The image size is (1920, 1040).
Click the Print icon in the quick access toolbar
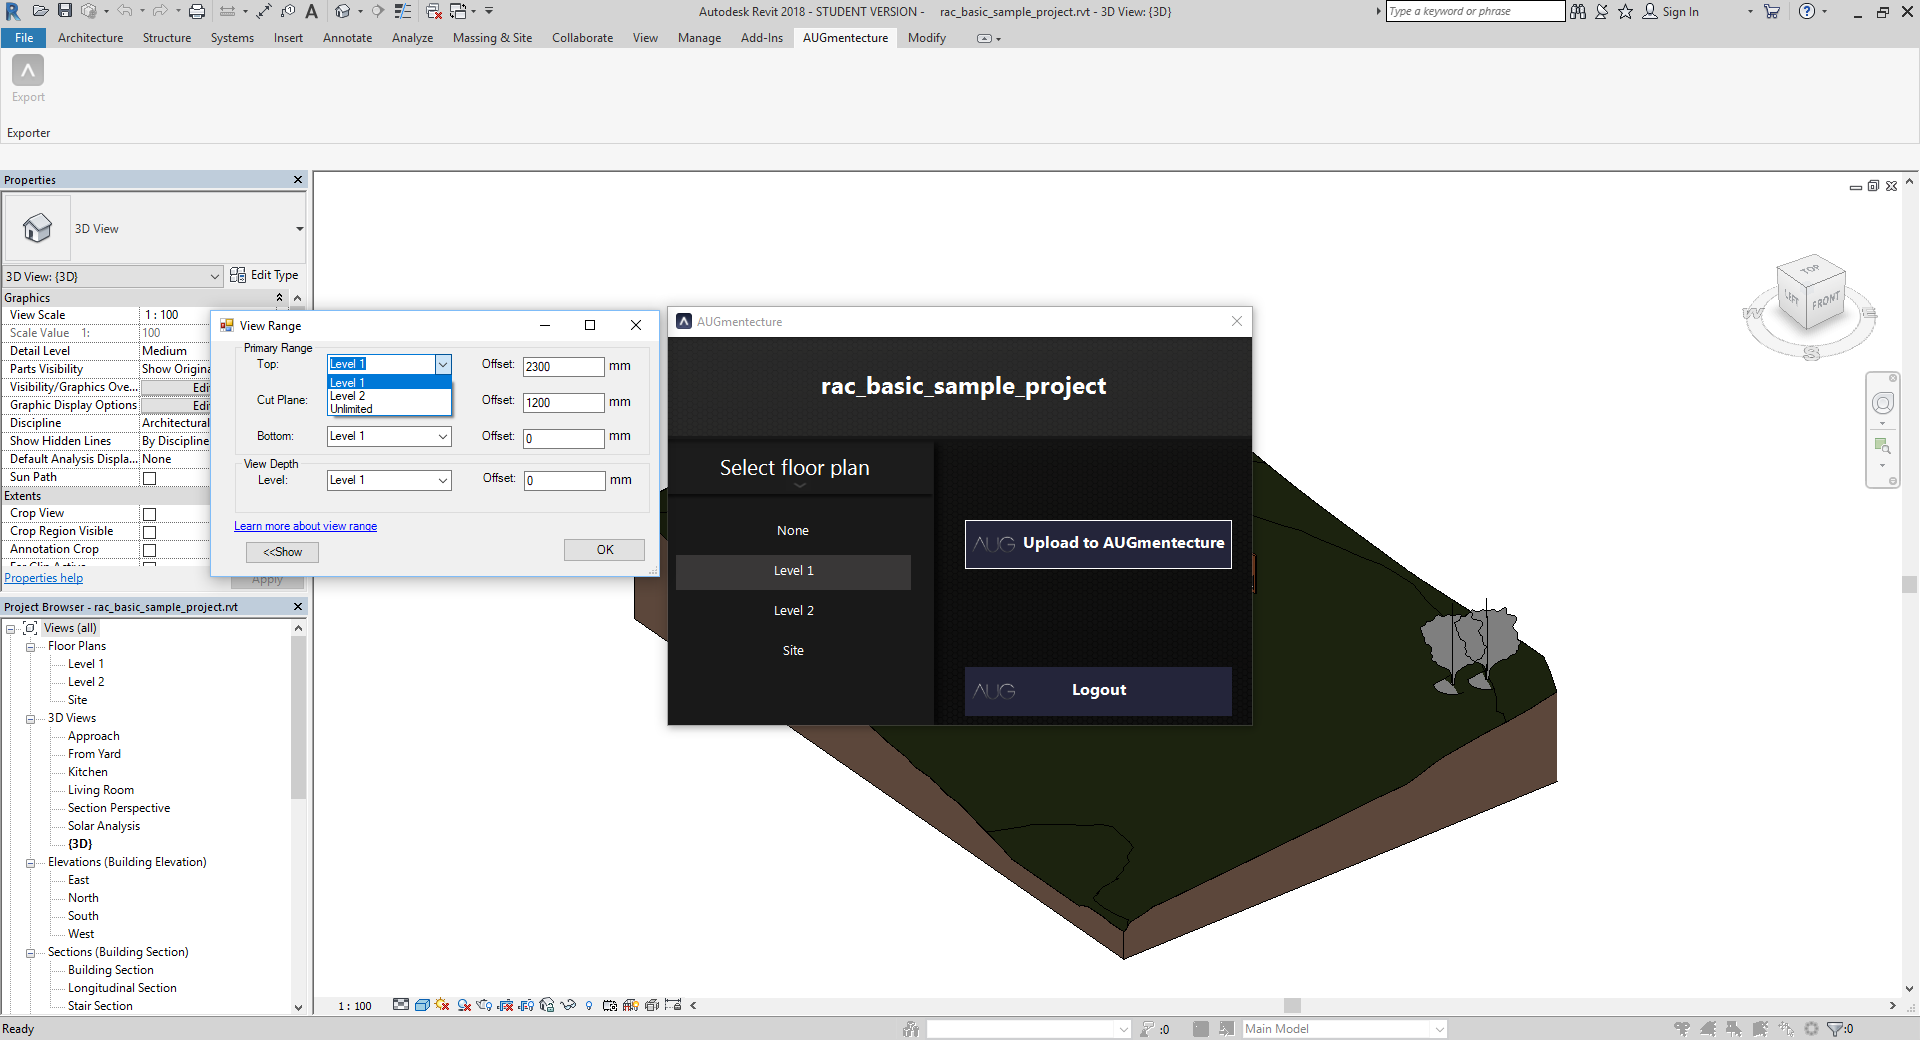[x=197, y=11]
